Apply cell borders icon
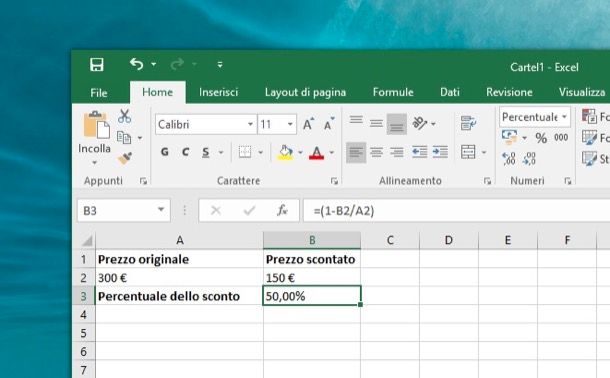Screen dimensions: 610x378 point(245,152)
